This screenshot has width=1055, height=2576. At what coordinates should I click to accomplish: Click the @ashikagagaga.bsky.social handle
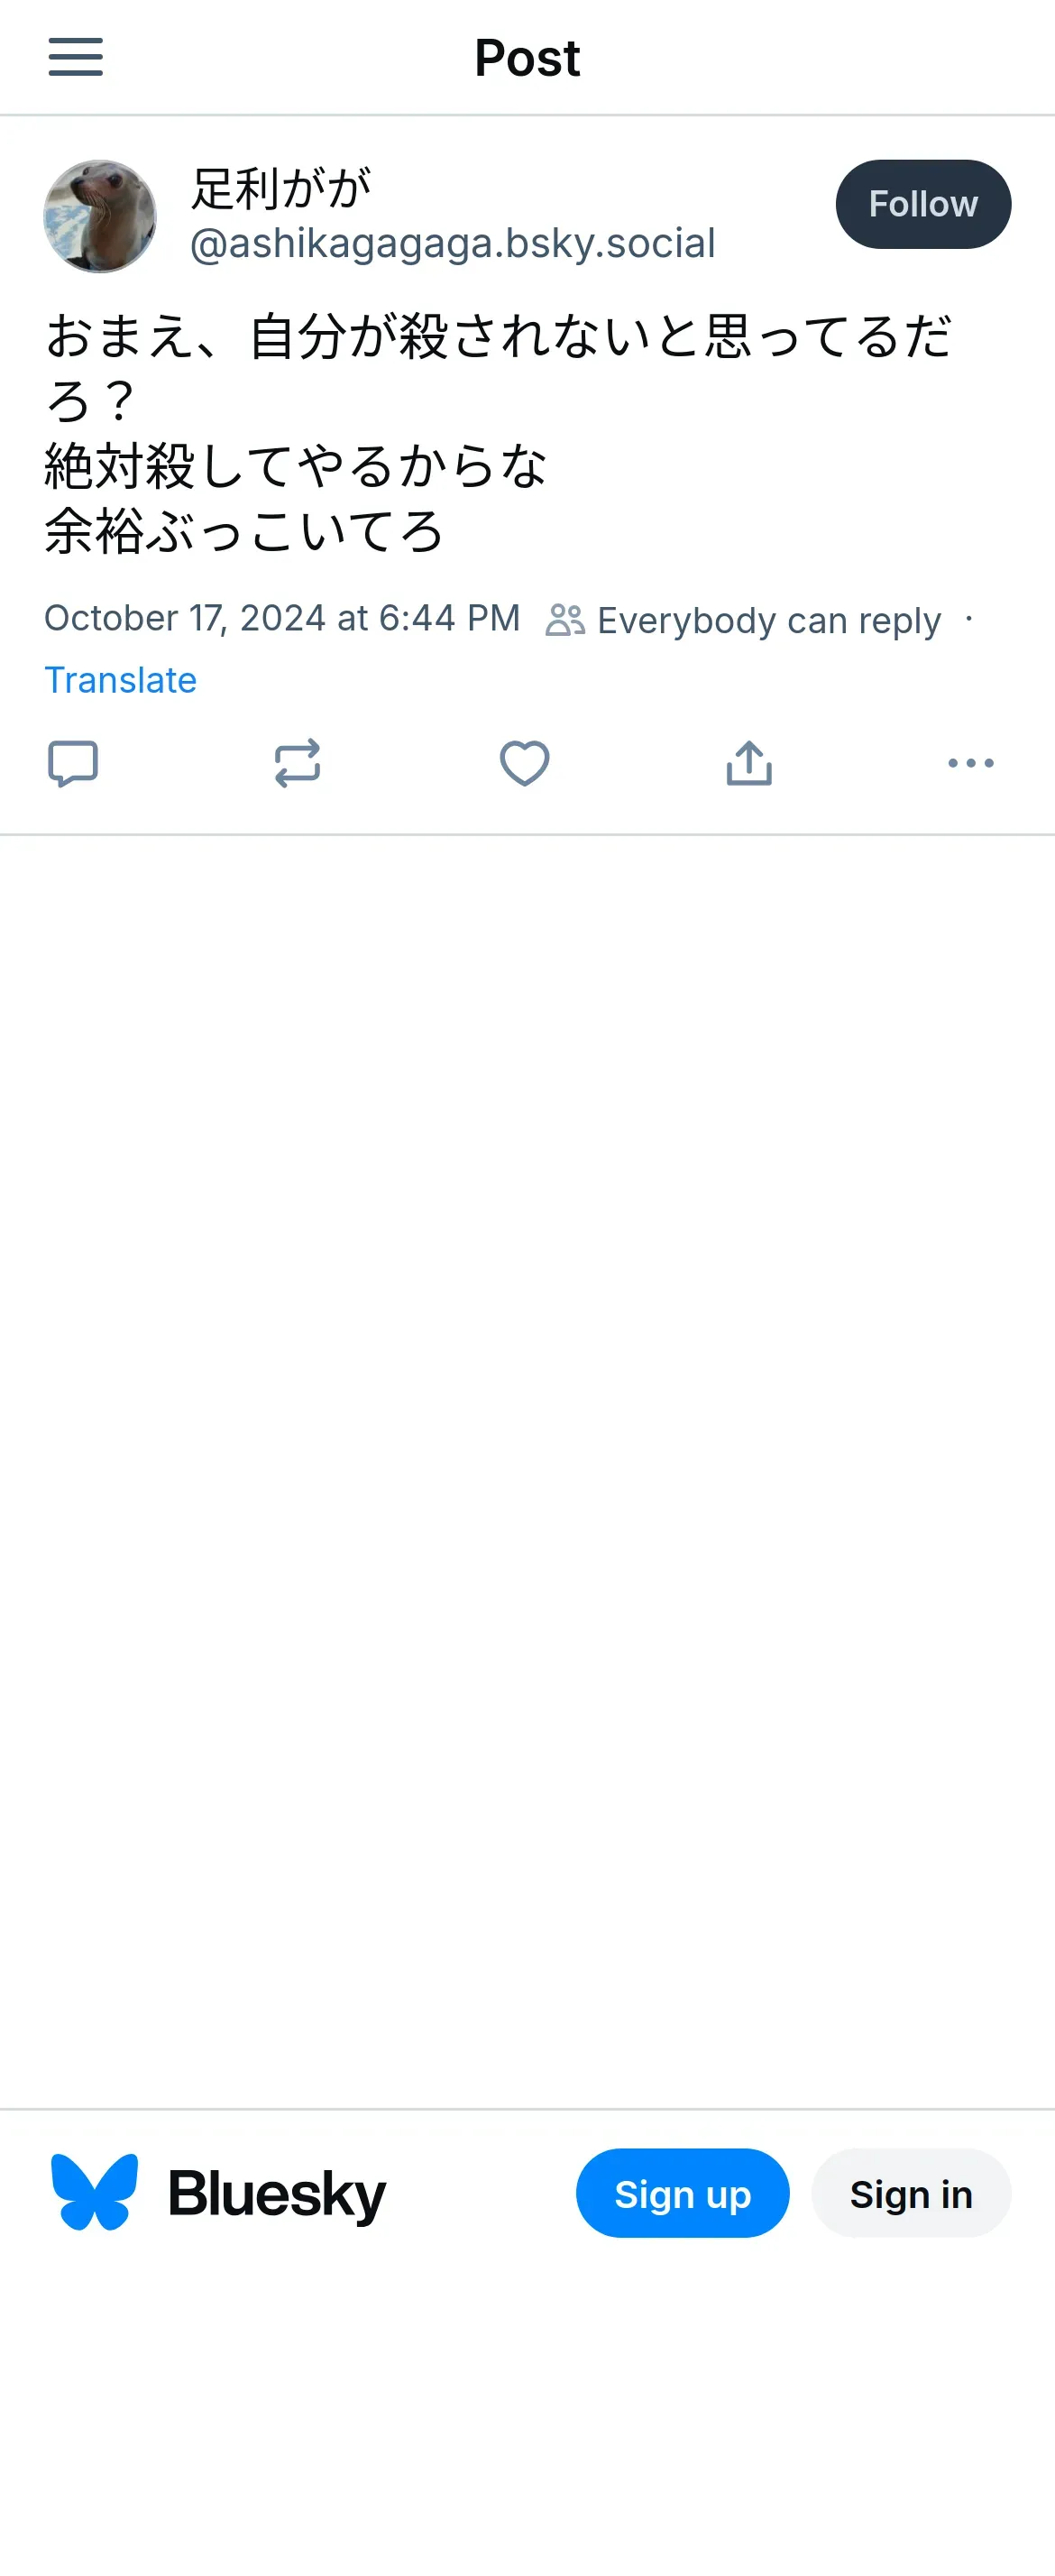click(x=452, y=243)
